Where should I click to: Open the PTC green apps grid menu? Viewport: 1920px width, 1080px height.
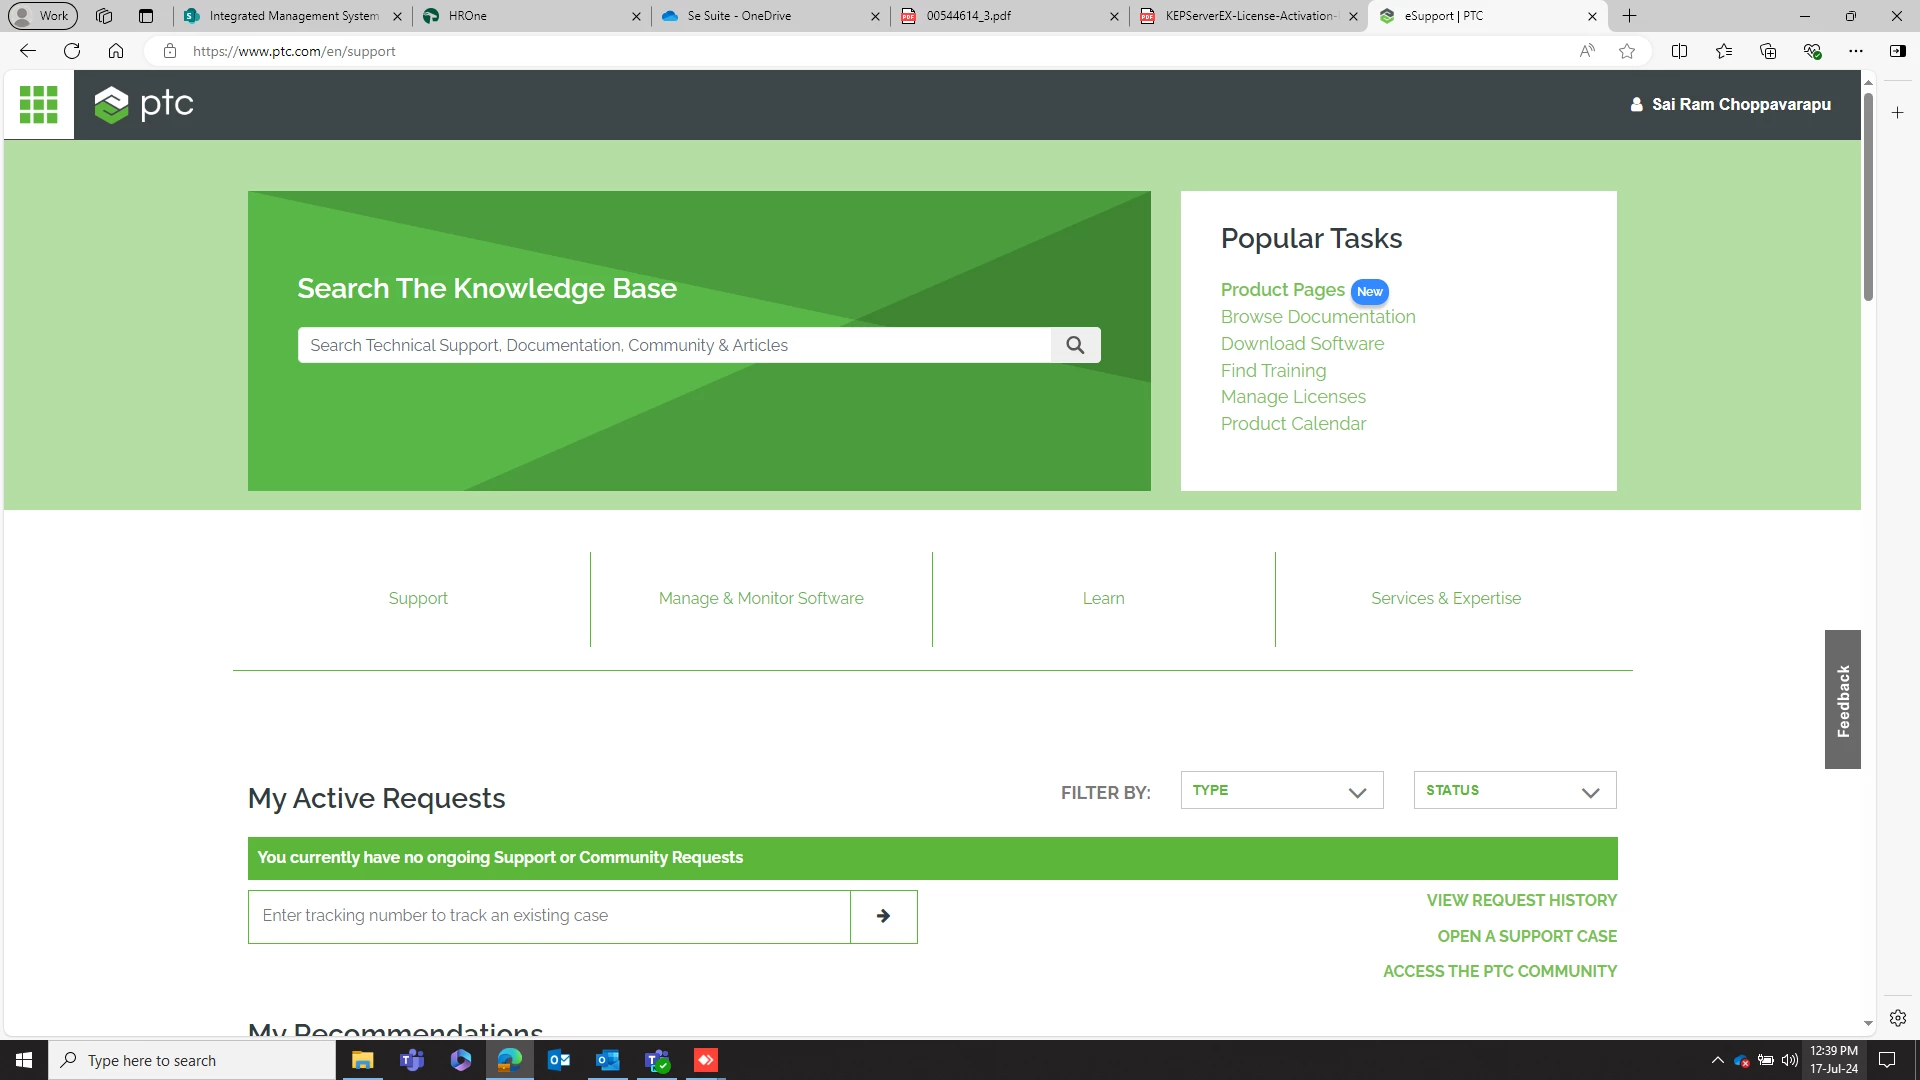[38, 104]
